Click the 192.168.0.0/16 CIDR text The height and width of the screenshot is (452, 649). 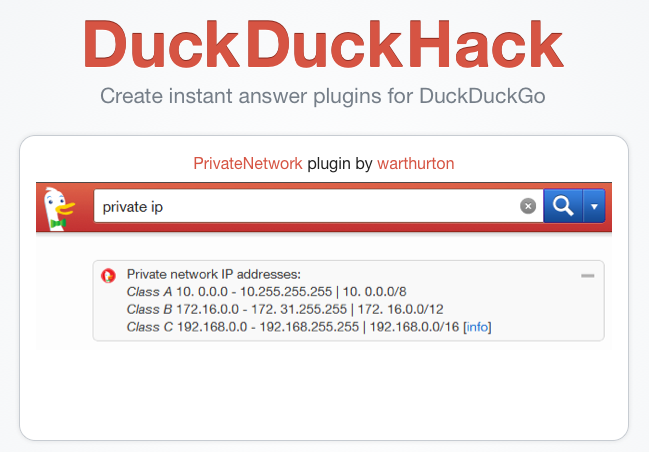tap(414, 327)
